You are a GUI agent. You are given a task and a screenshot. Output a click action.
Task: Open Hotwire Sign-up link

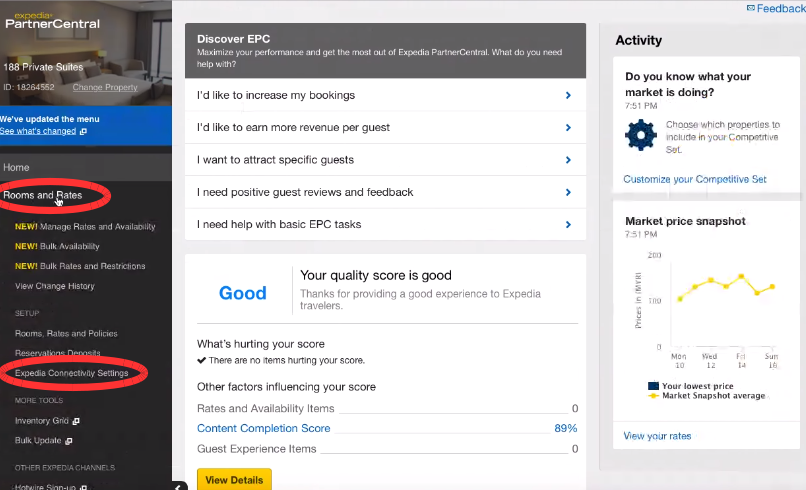pos(45,486)
